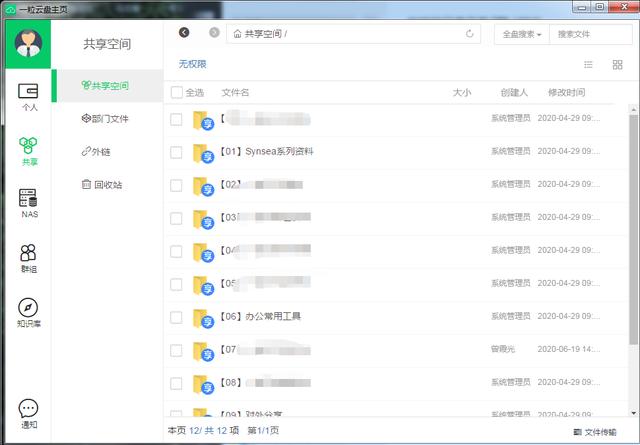This screenshot has height=445, width=640.
Task: Open the 群组 groups section
Action: pos(28,258)
